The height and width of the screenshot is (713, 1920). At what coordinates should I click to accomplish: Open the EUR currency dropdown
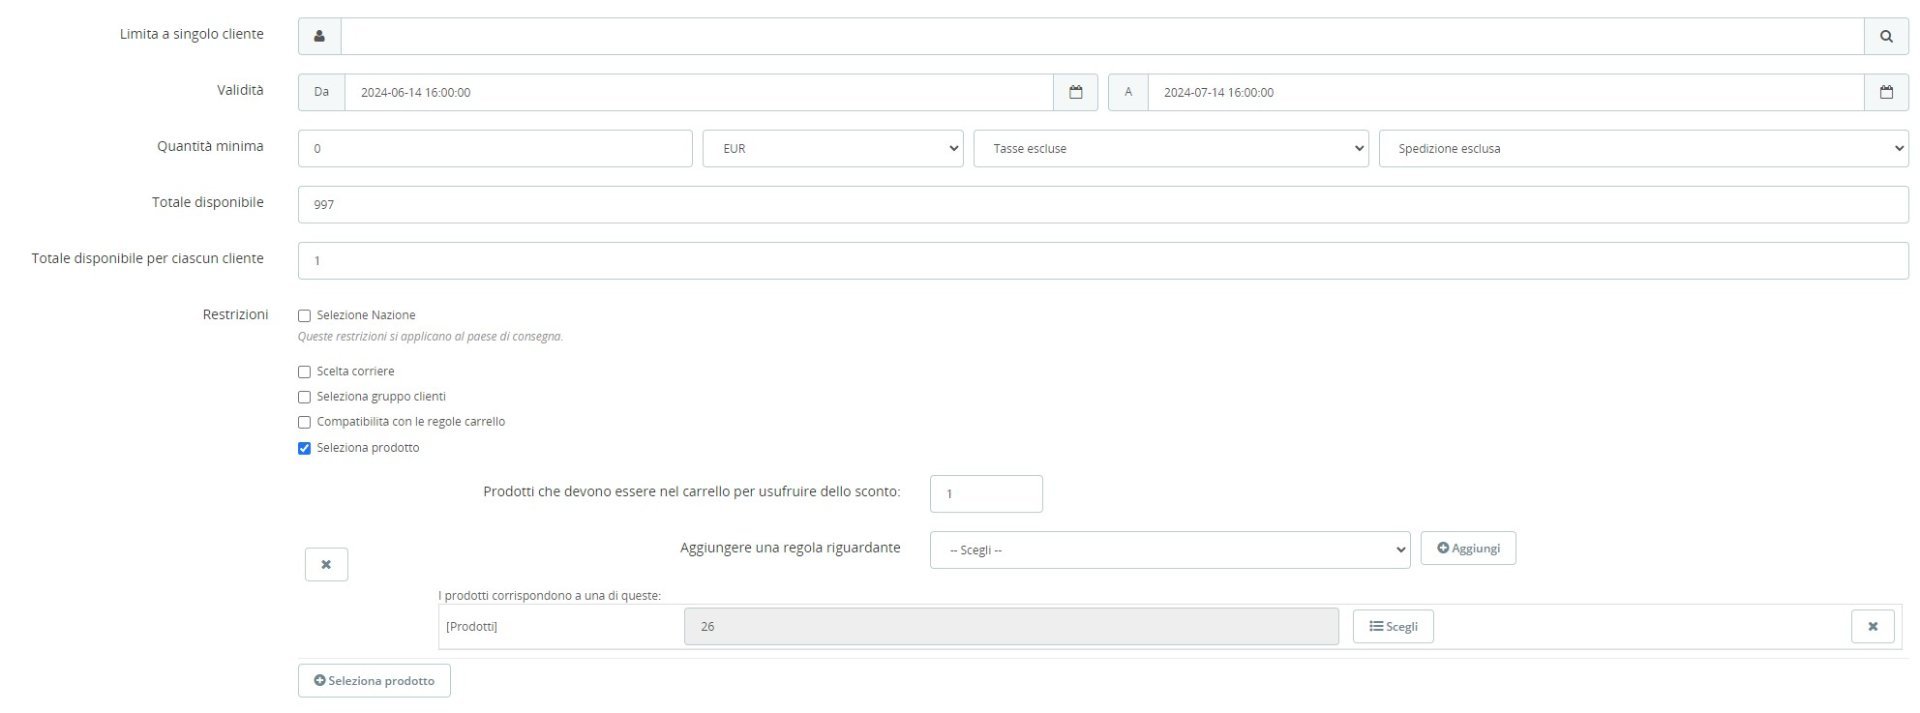(832, 148)
